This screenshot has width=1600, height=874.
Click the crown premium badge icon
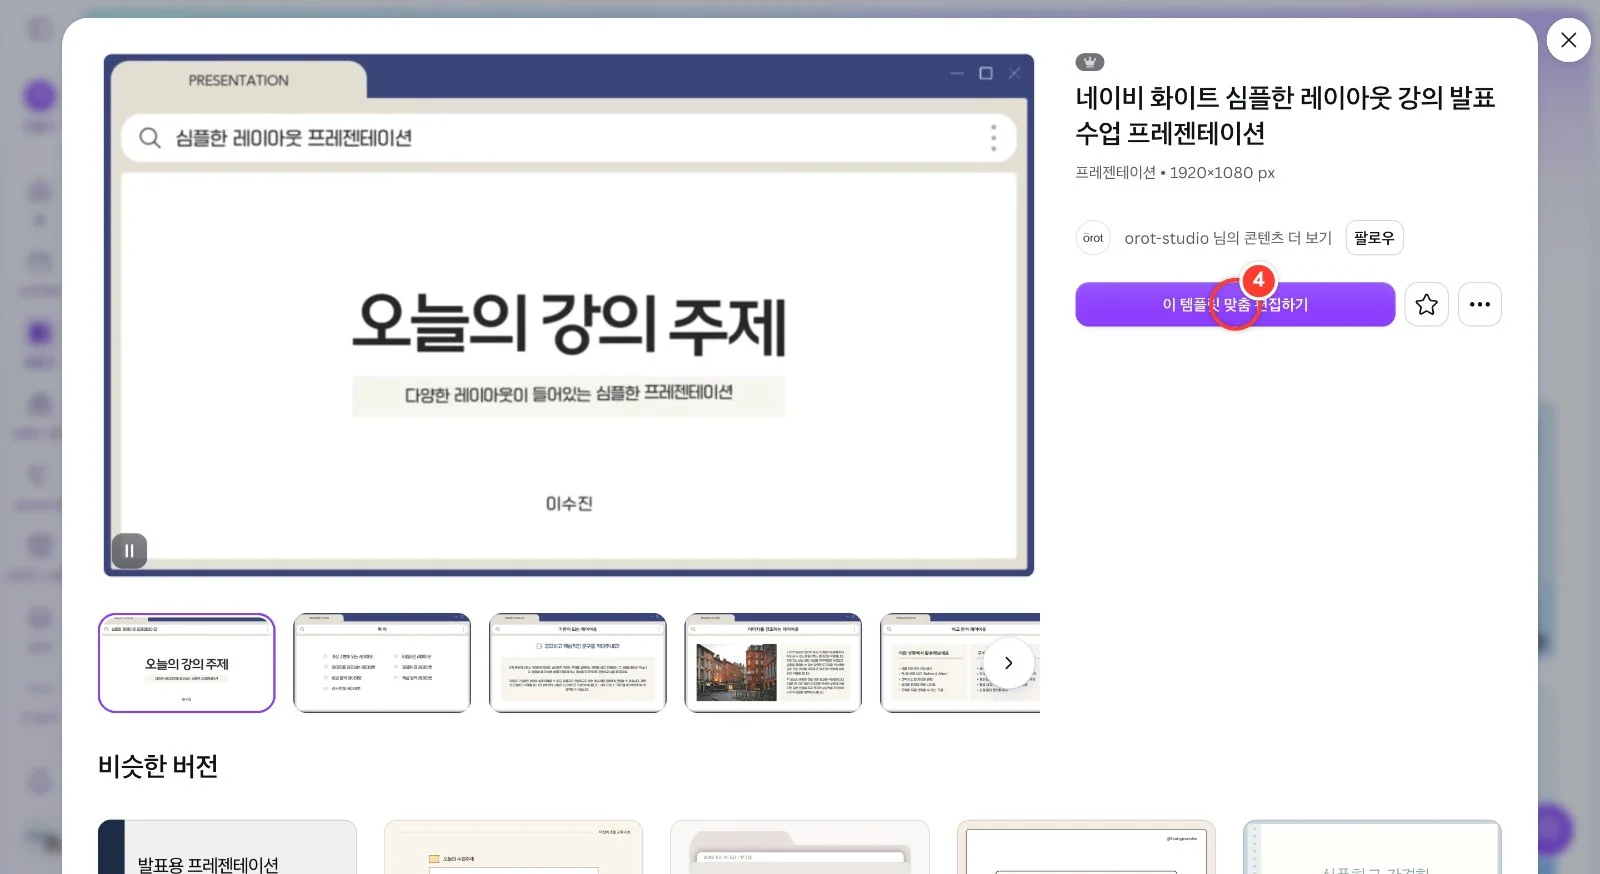click(1090, 62)
